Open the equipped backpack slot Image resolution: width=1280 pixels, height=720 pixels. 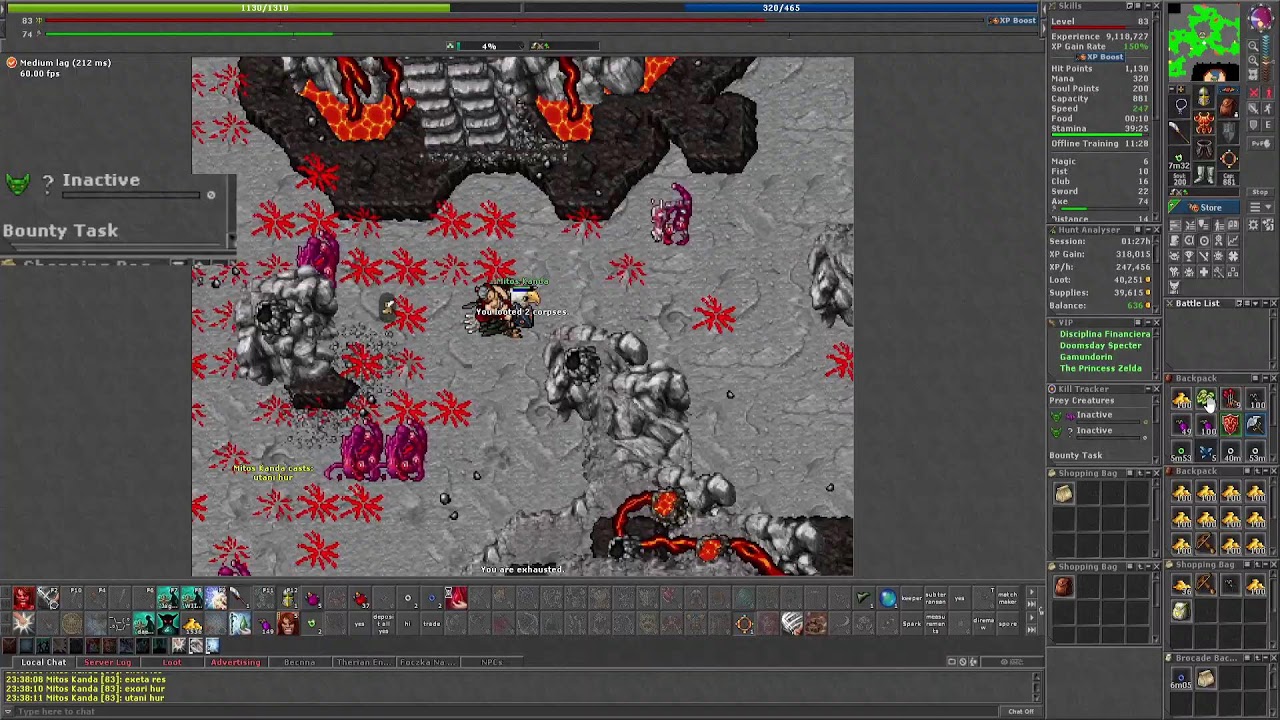(1229, 105)
